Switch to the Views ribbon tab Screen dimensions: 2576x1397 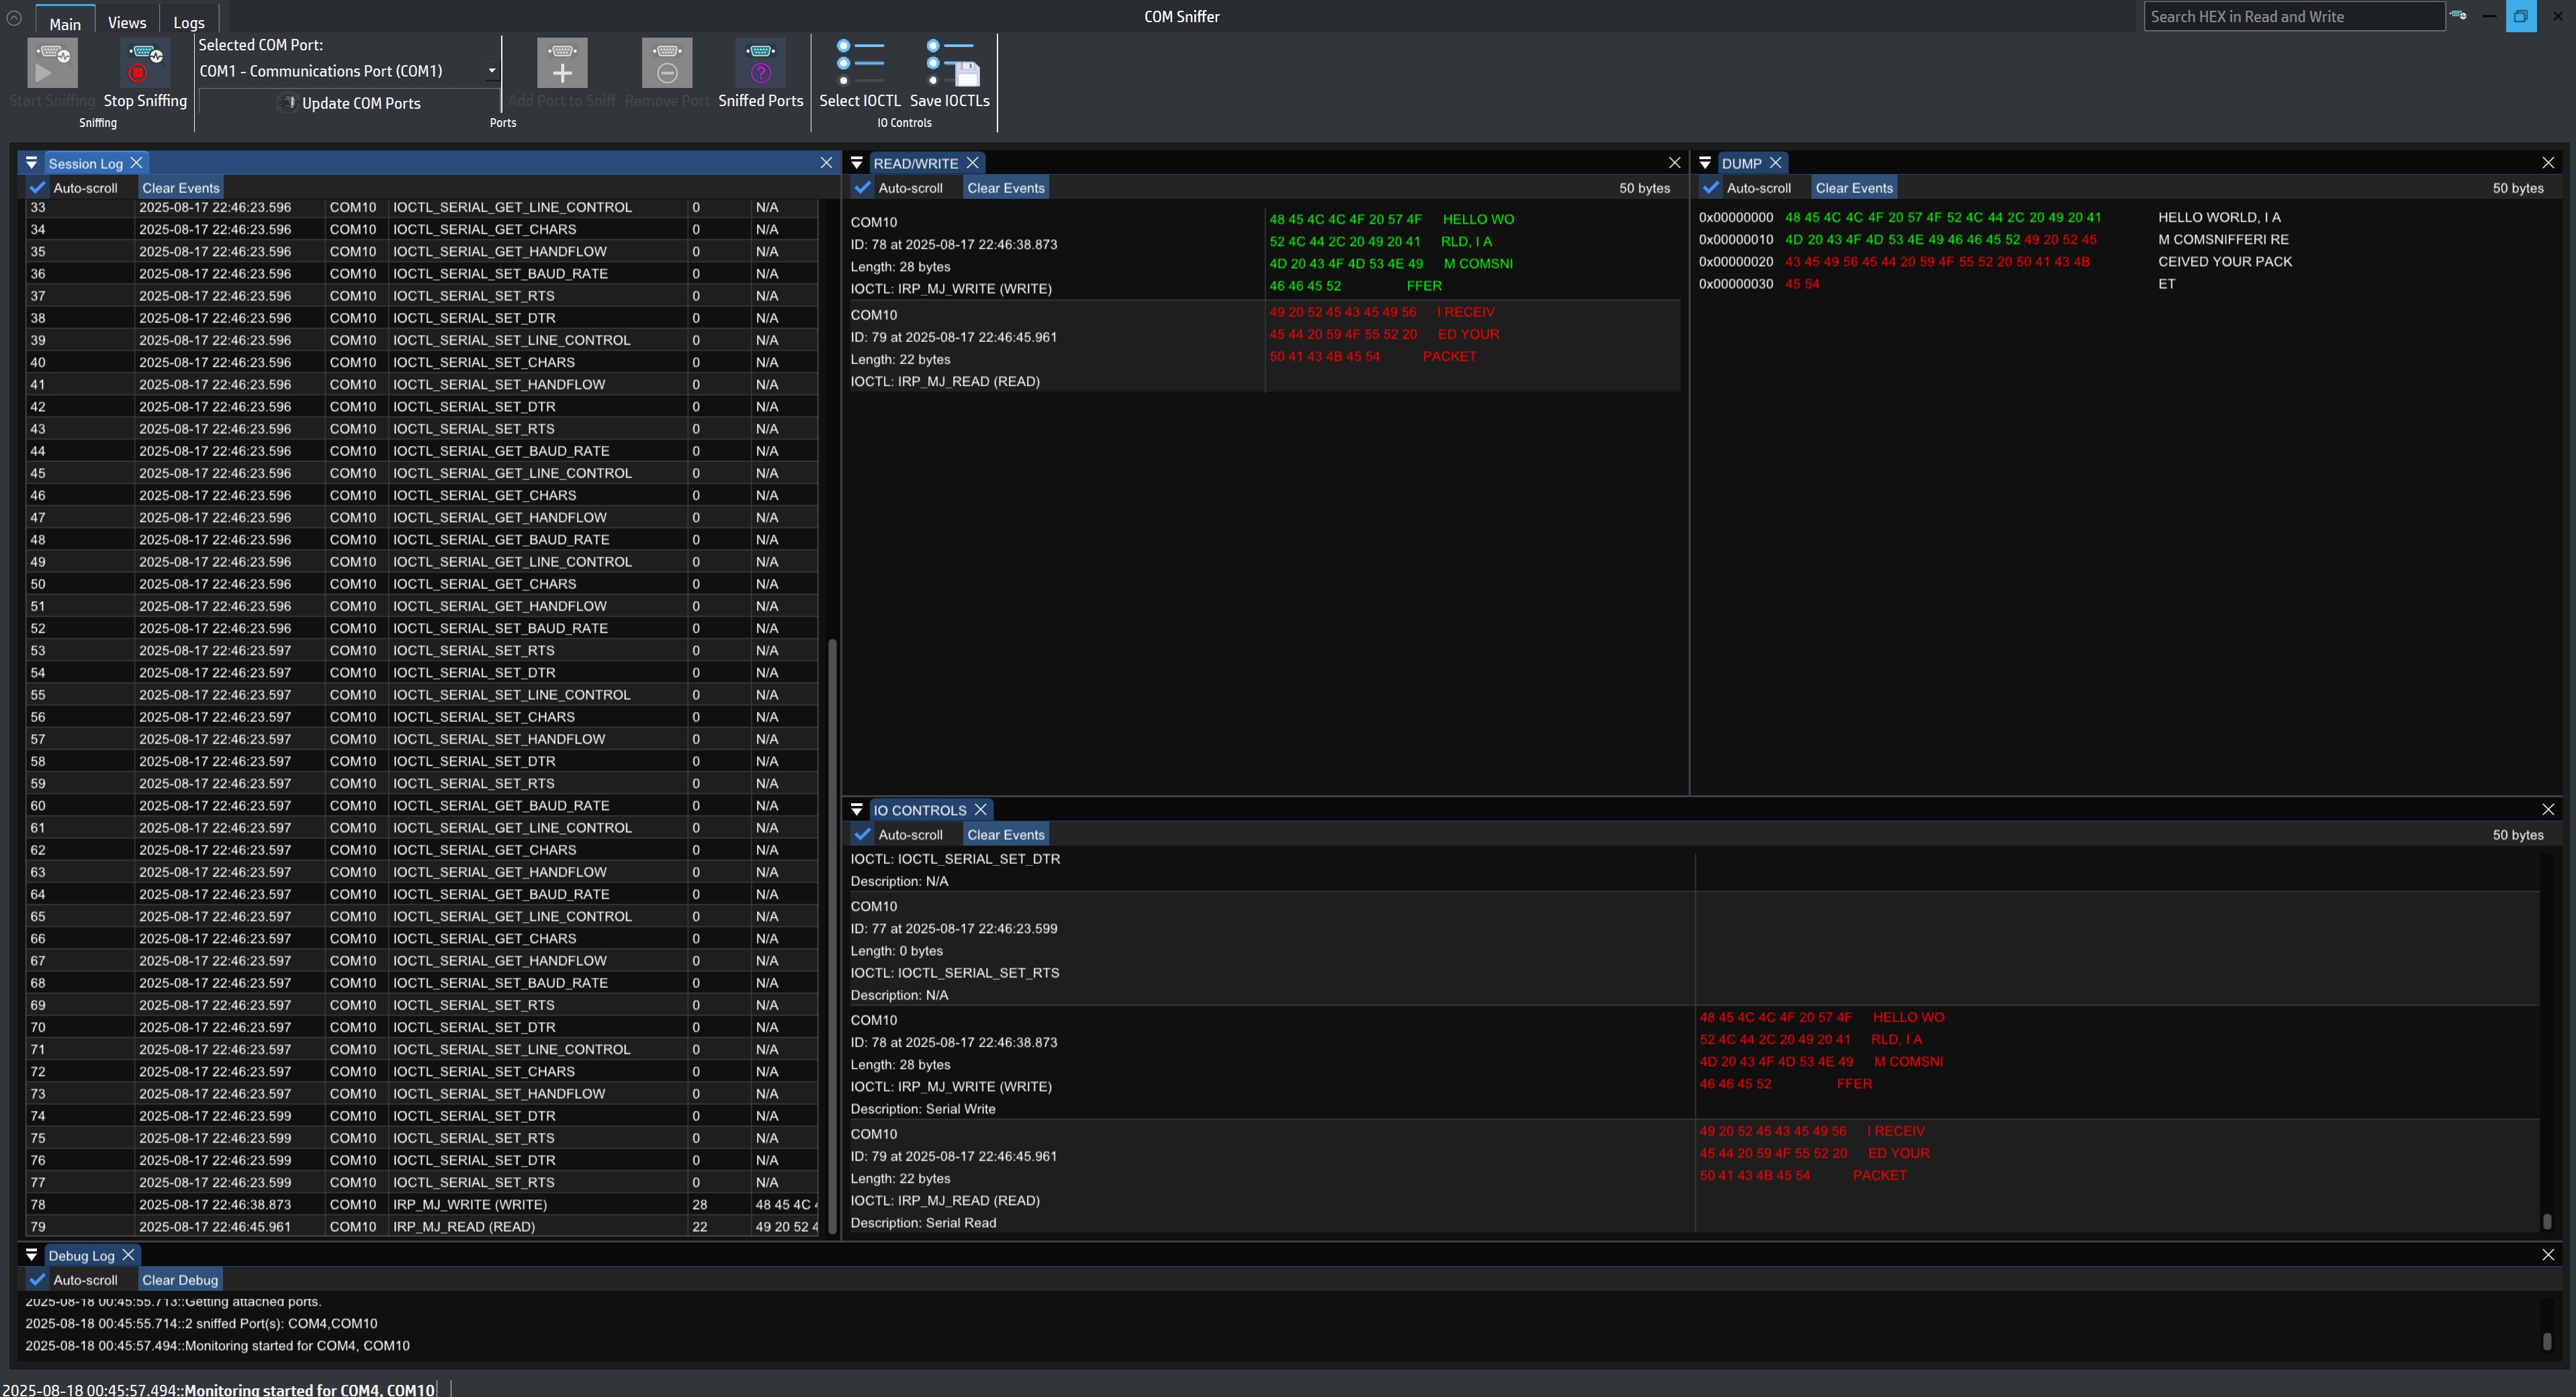127,22
